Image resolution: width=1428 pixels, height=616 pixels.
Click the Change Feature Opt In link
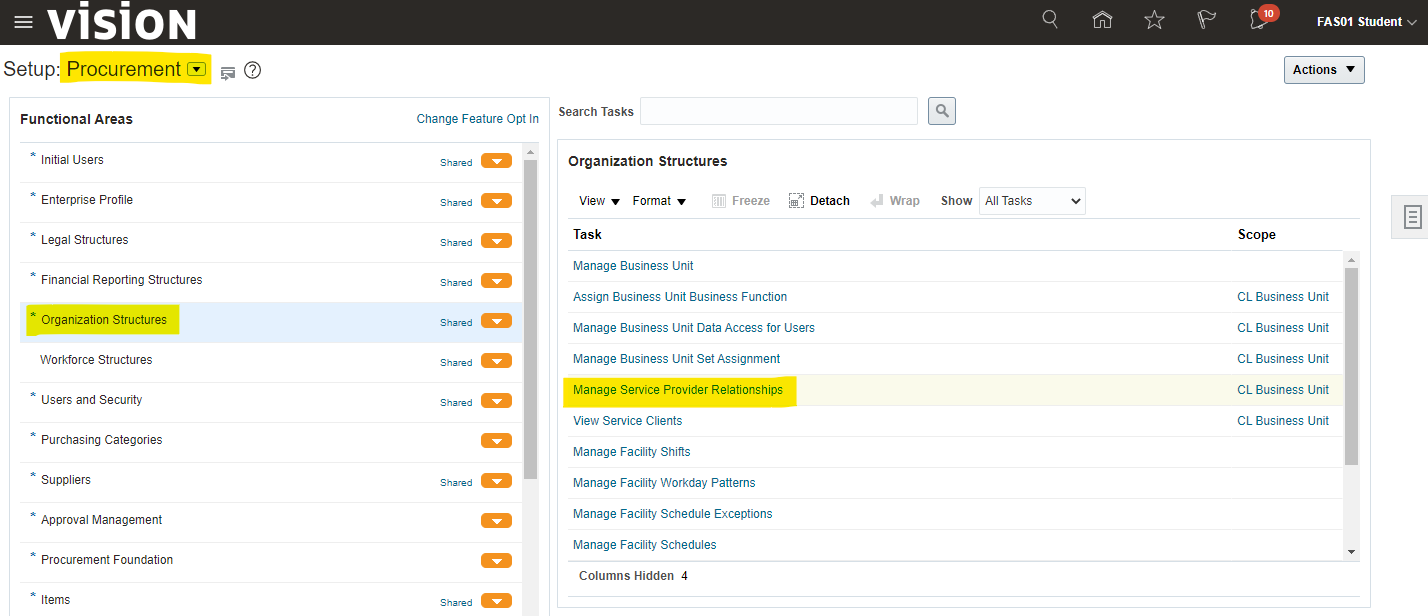[x=477, y=119]
